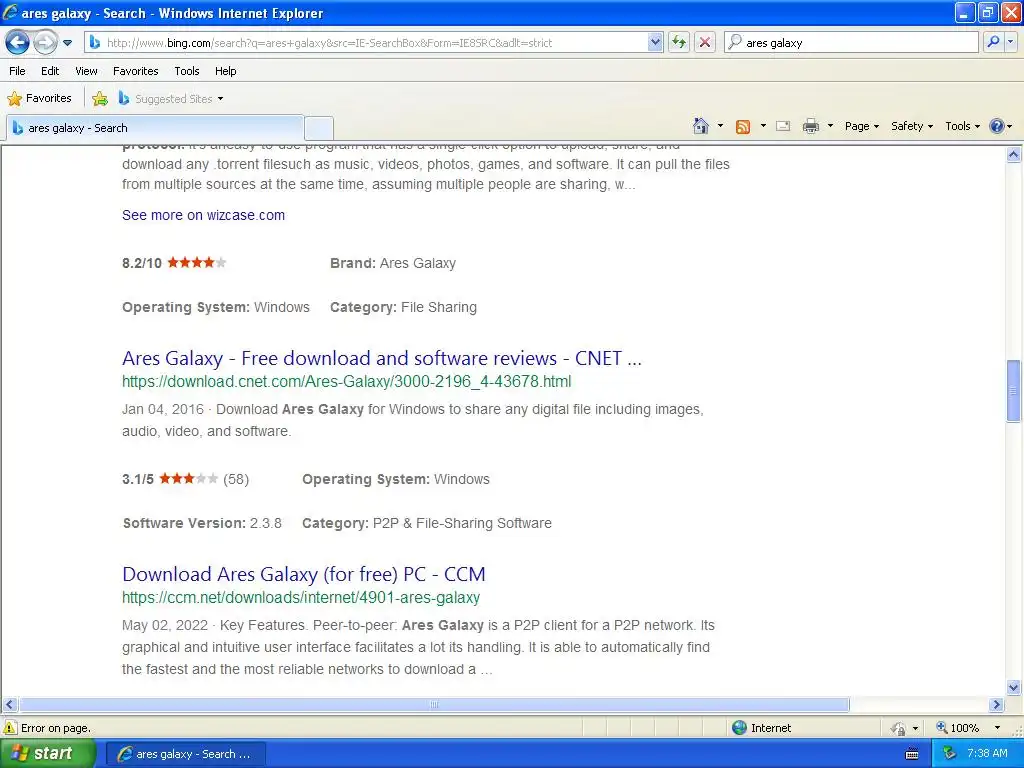Screen dimensions: 1024x768
Task: Click the Read Mail icon
Action: coord(783,126)
